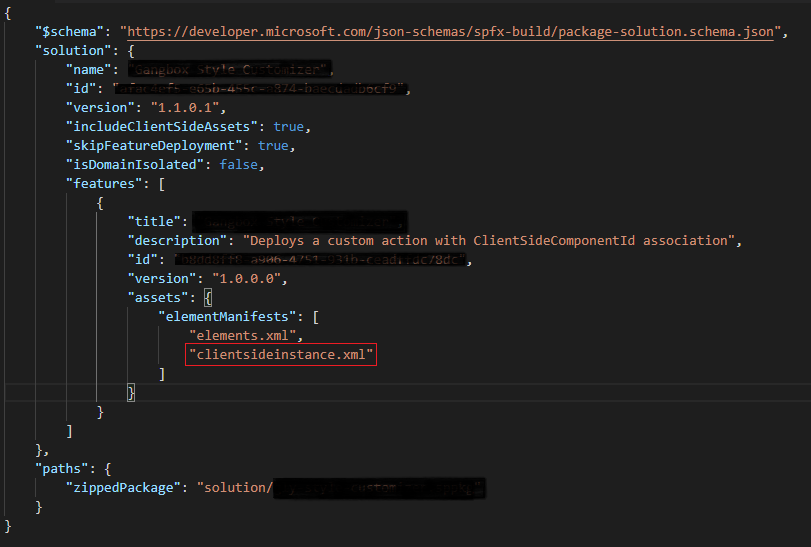Screen dimensions: 811x547
Task: Click the feature "title" key
Action: 154,221
